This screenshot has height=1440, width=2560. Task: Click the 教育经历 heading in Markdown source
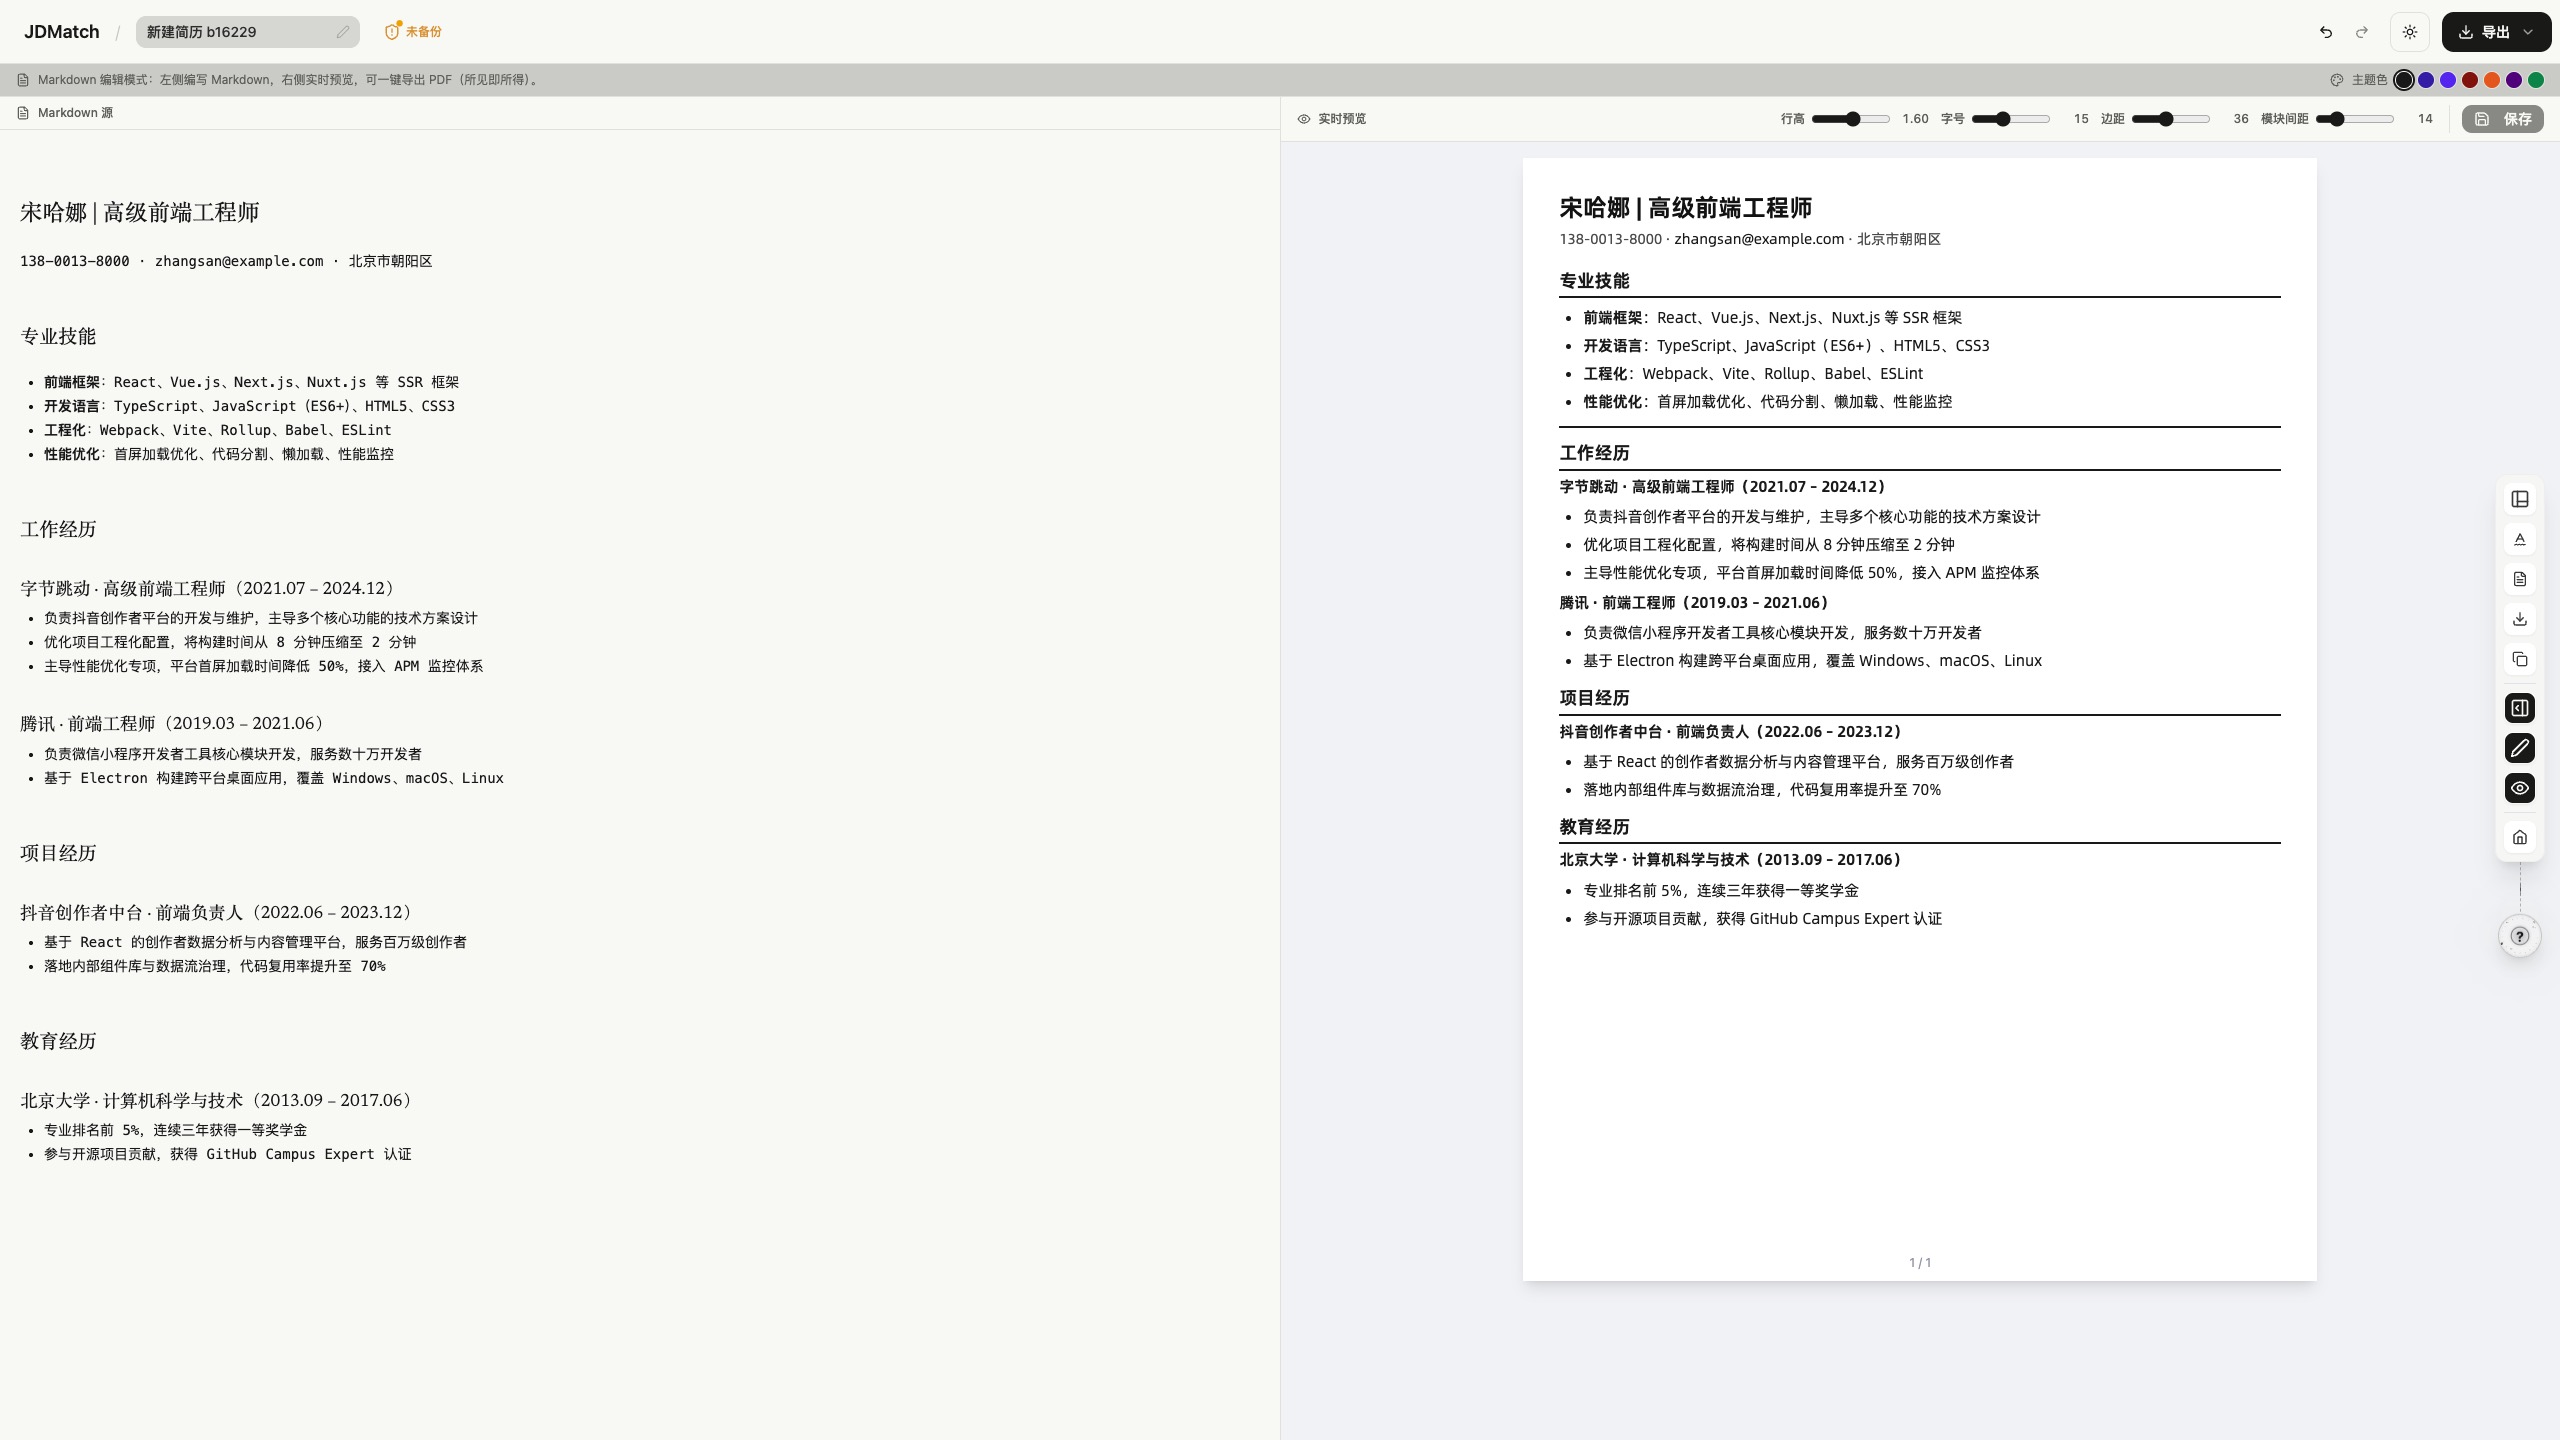pyautogui.click(x=58, y=1041)
